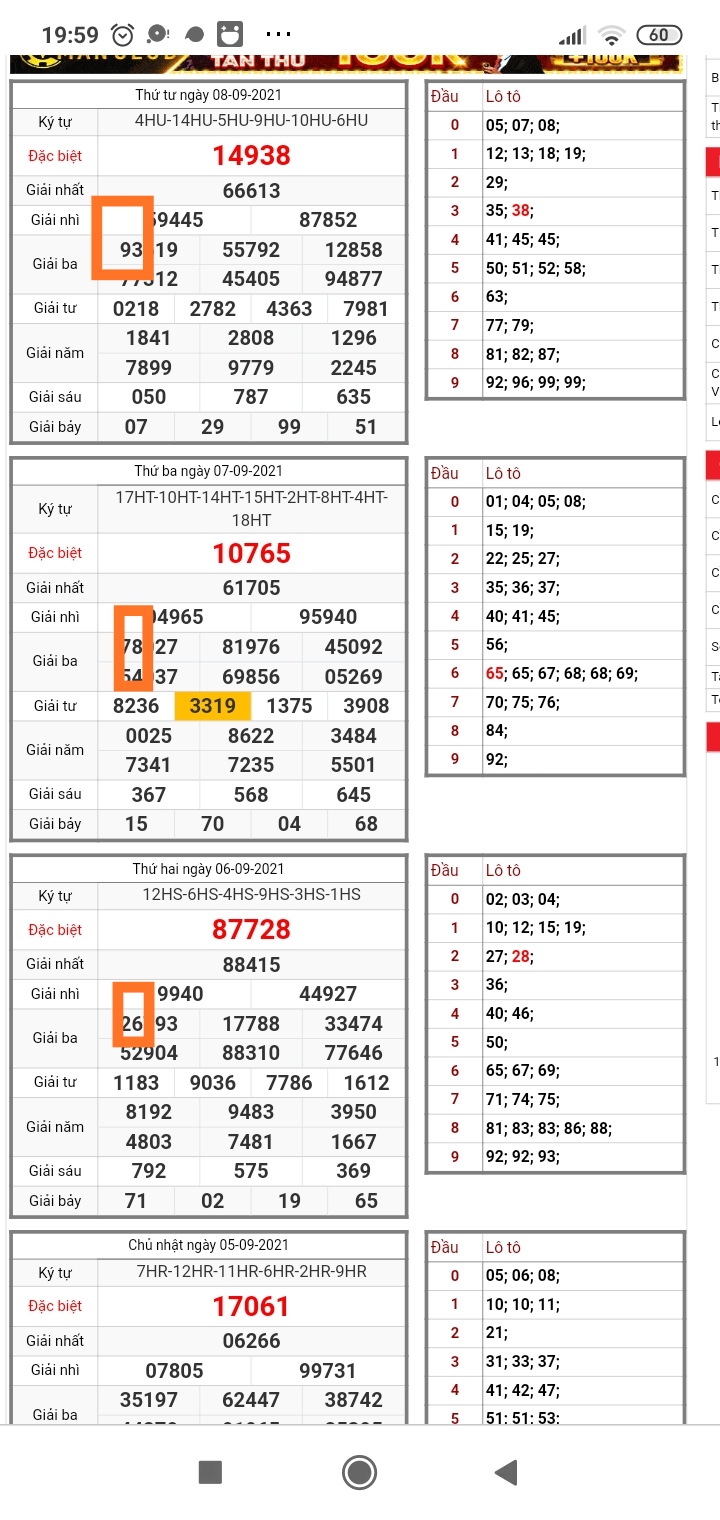Click second prize number 95940

328,617
